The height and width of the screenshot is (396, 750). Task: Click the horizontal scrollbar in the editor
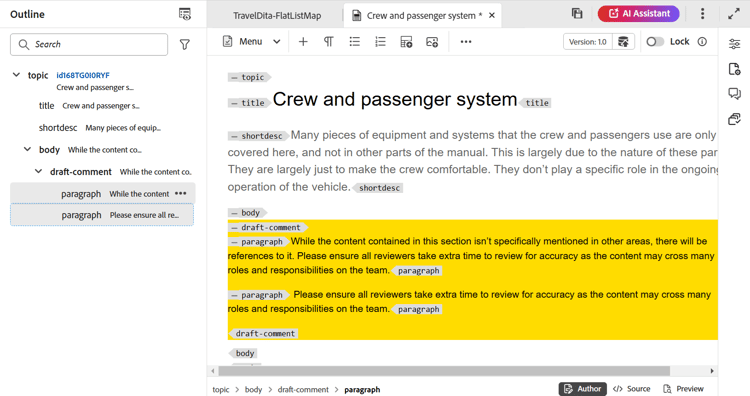444,371
